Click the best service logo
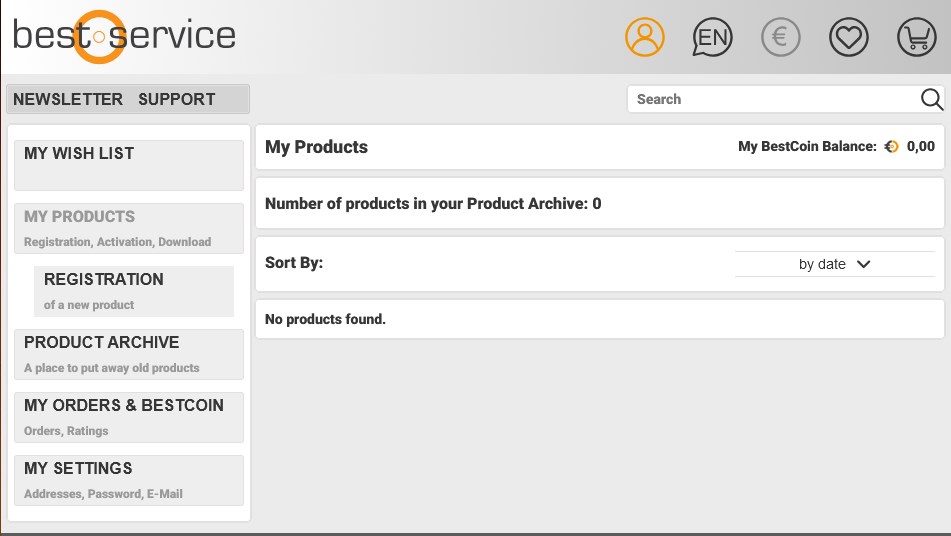 click(124, 36)
